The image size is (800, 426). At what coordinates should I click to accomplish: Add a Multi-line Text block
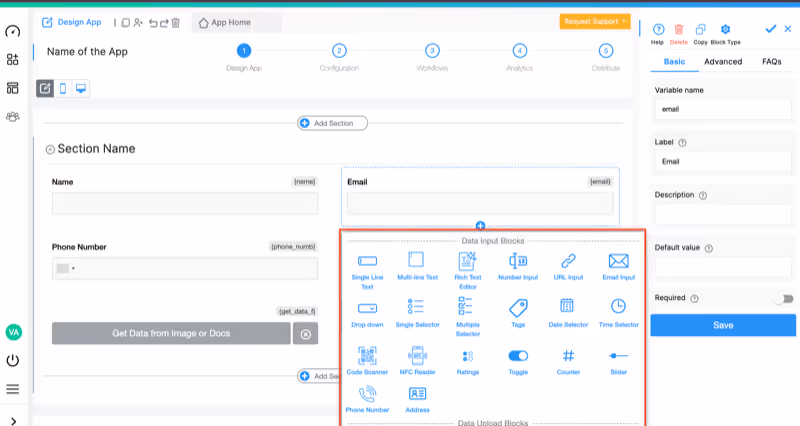(417, 266)
